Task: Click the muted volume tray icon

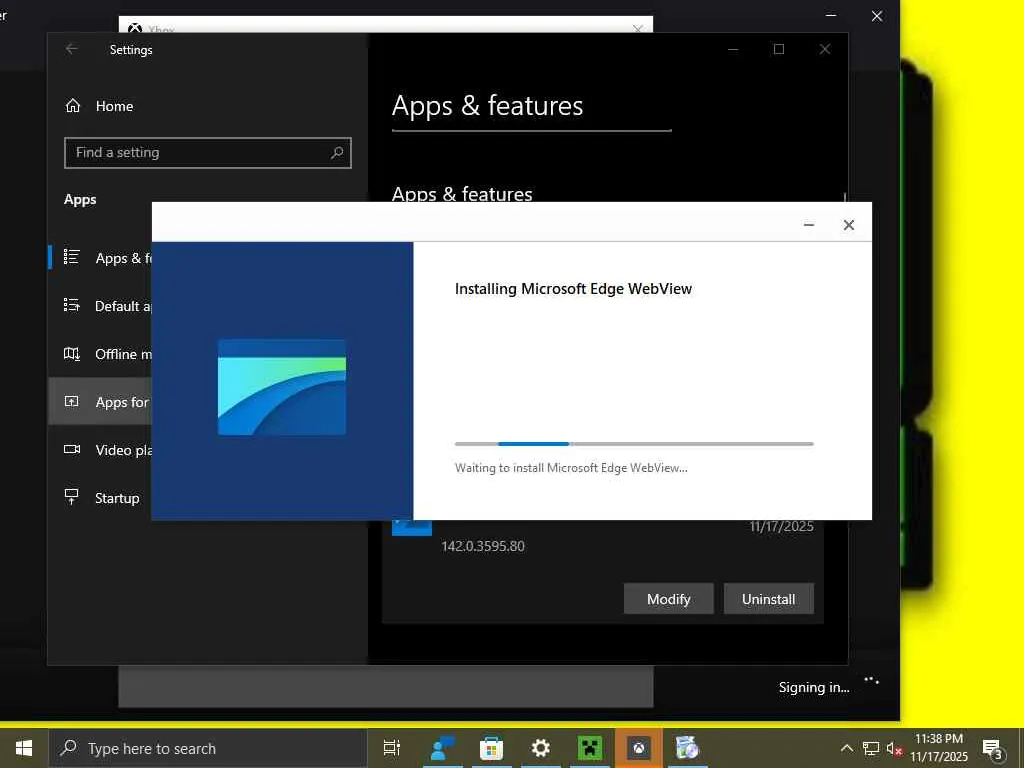Action: pos(894,748)
